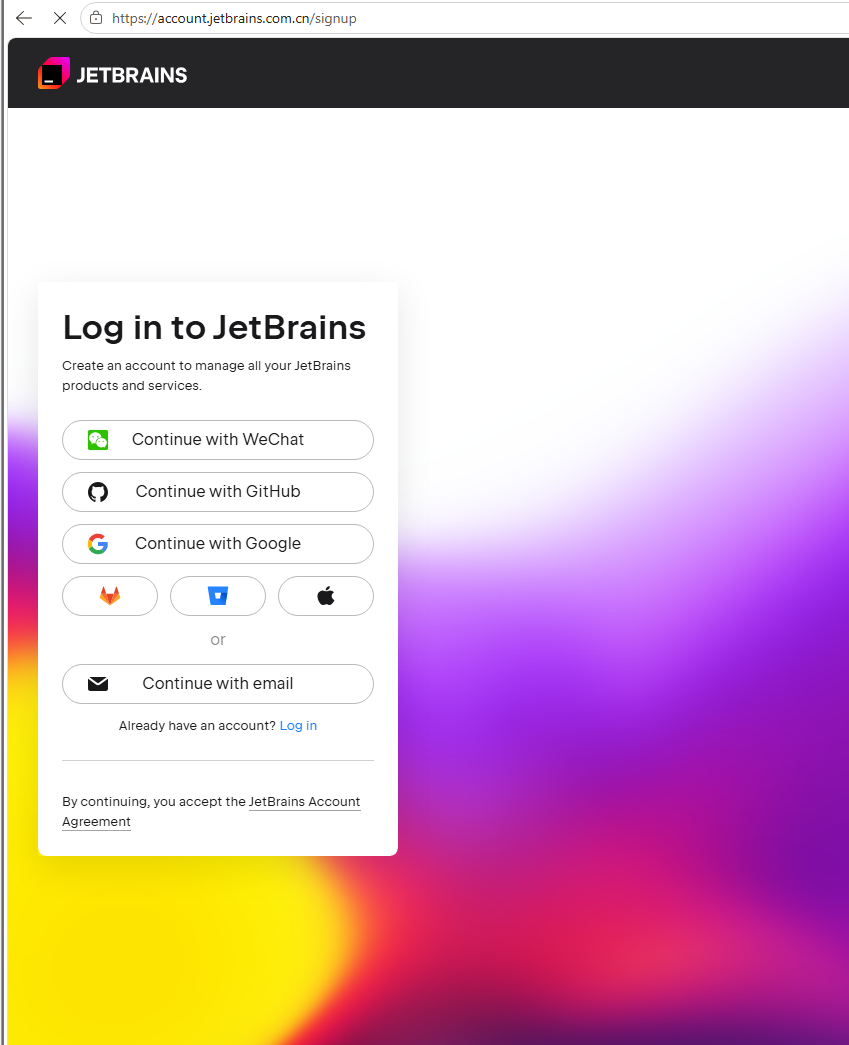Click the Log in link
849x1045 pixels.
tap(298, 726)
